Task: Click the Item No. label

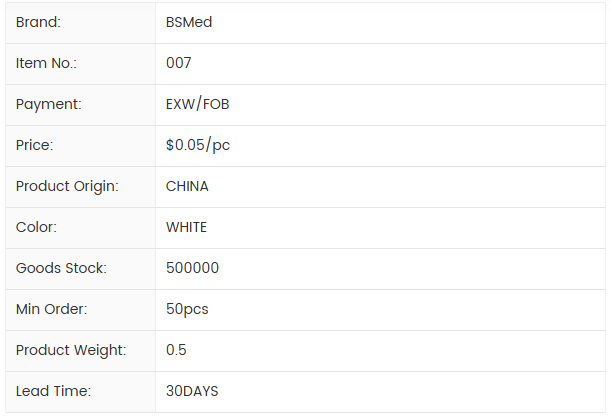Action: (46, 63)
